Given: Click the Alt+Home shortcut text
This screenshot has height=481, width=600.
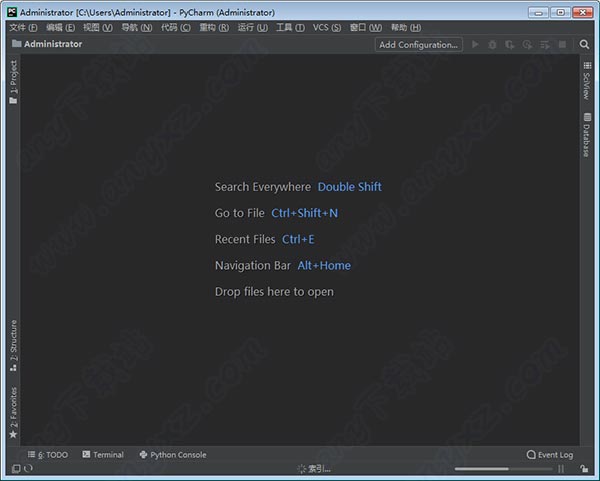Looking at the screenshot, I should coord(324,266).
